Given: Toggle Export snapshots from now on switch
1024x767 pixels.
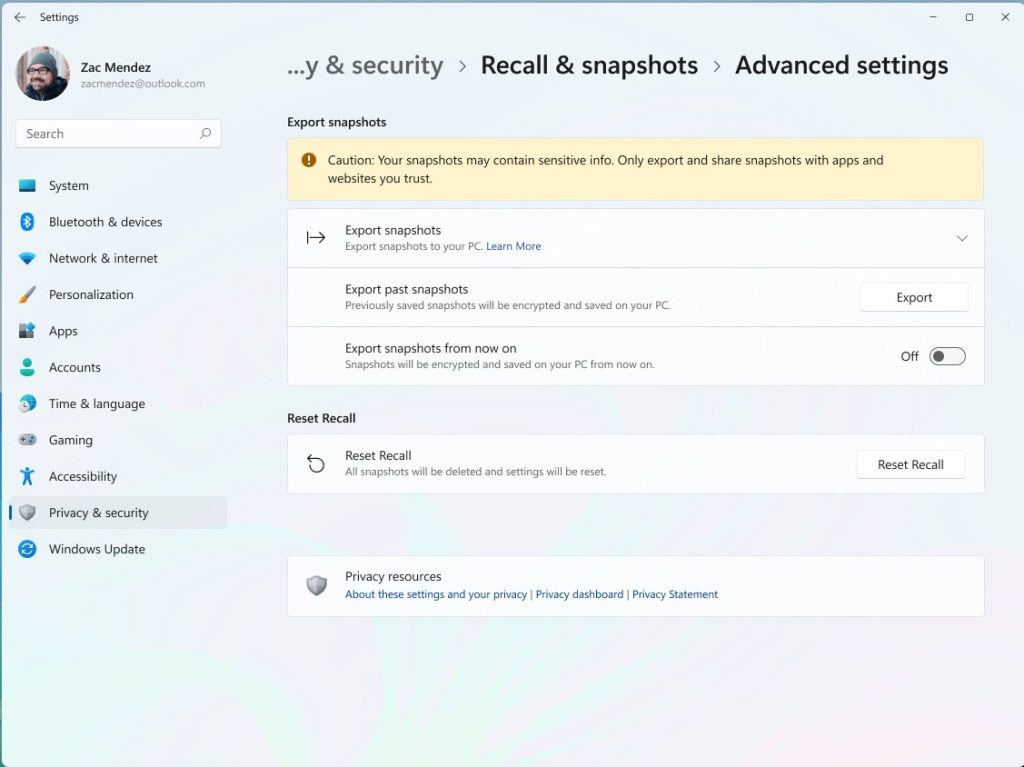Looking at the screenshot, I should [x=946, y=357].
